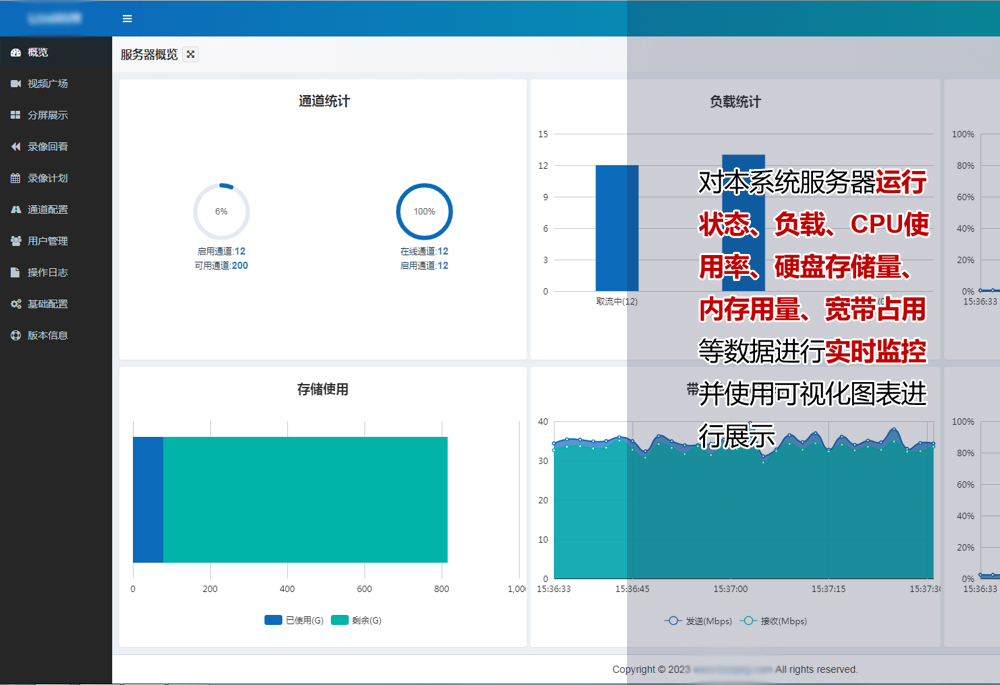Toggle the hamburger sidebar menu button

[x=127, y=19]
